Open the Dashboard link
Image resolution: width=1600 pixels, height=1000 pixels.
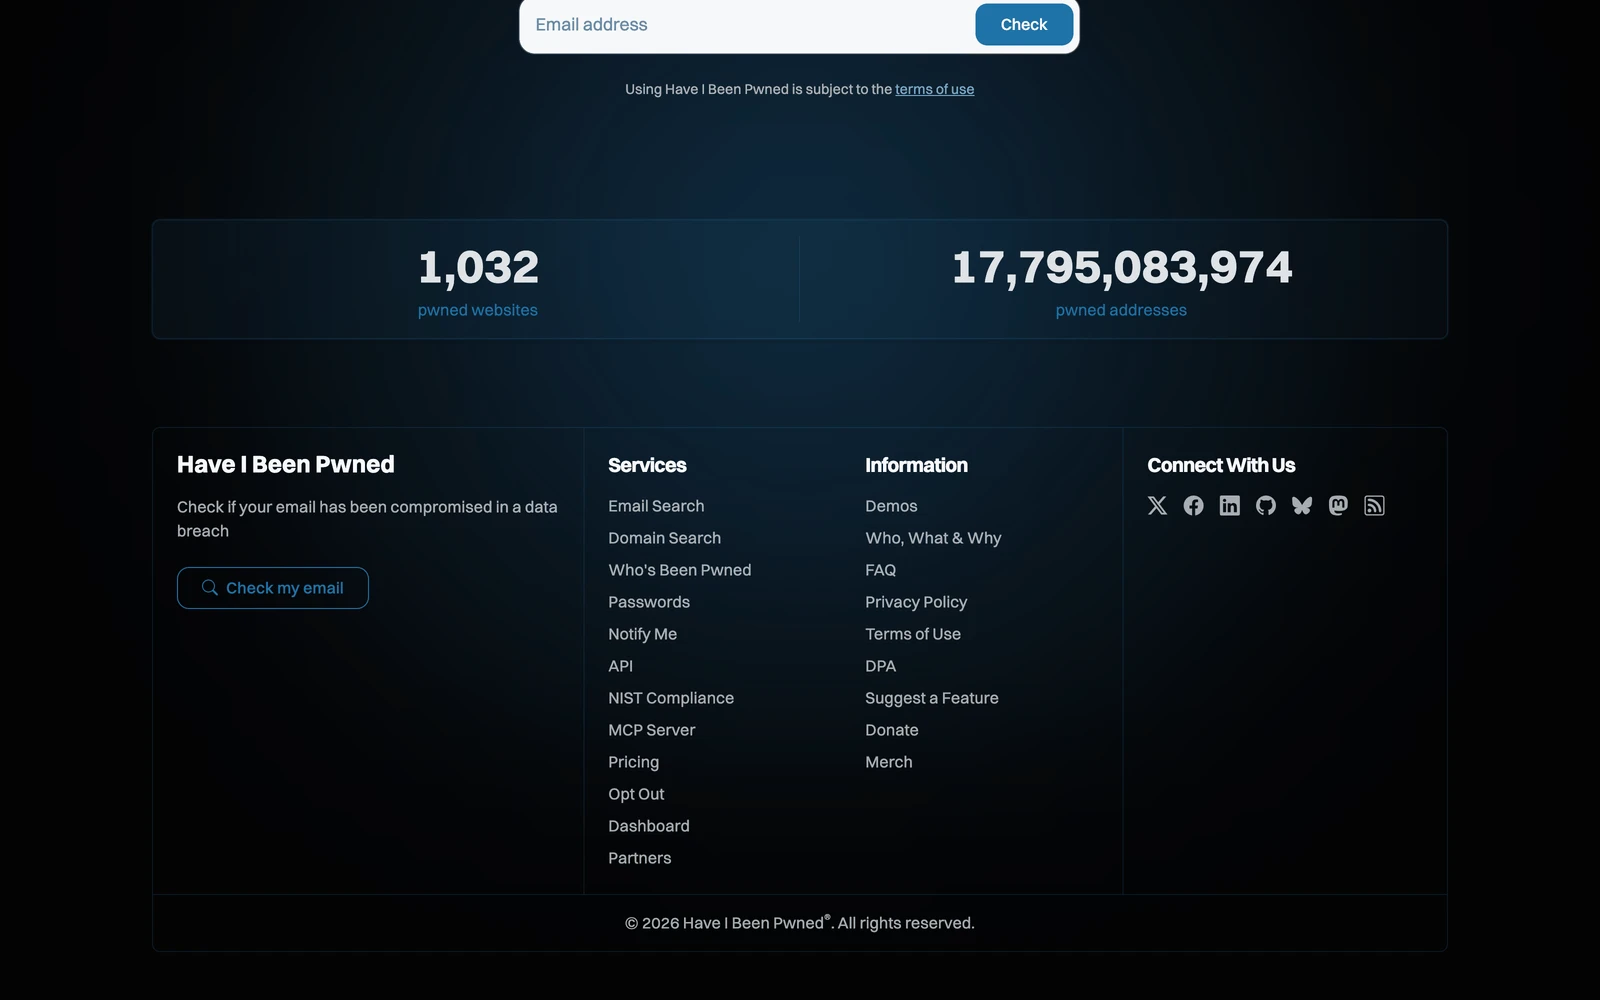pyautogui.click(x=649, y=826)
